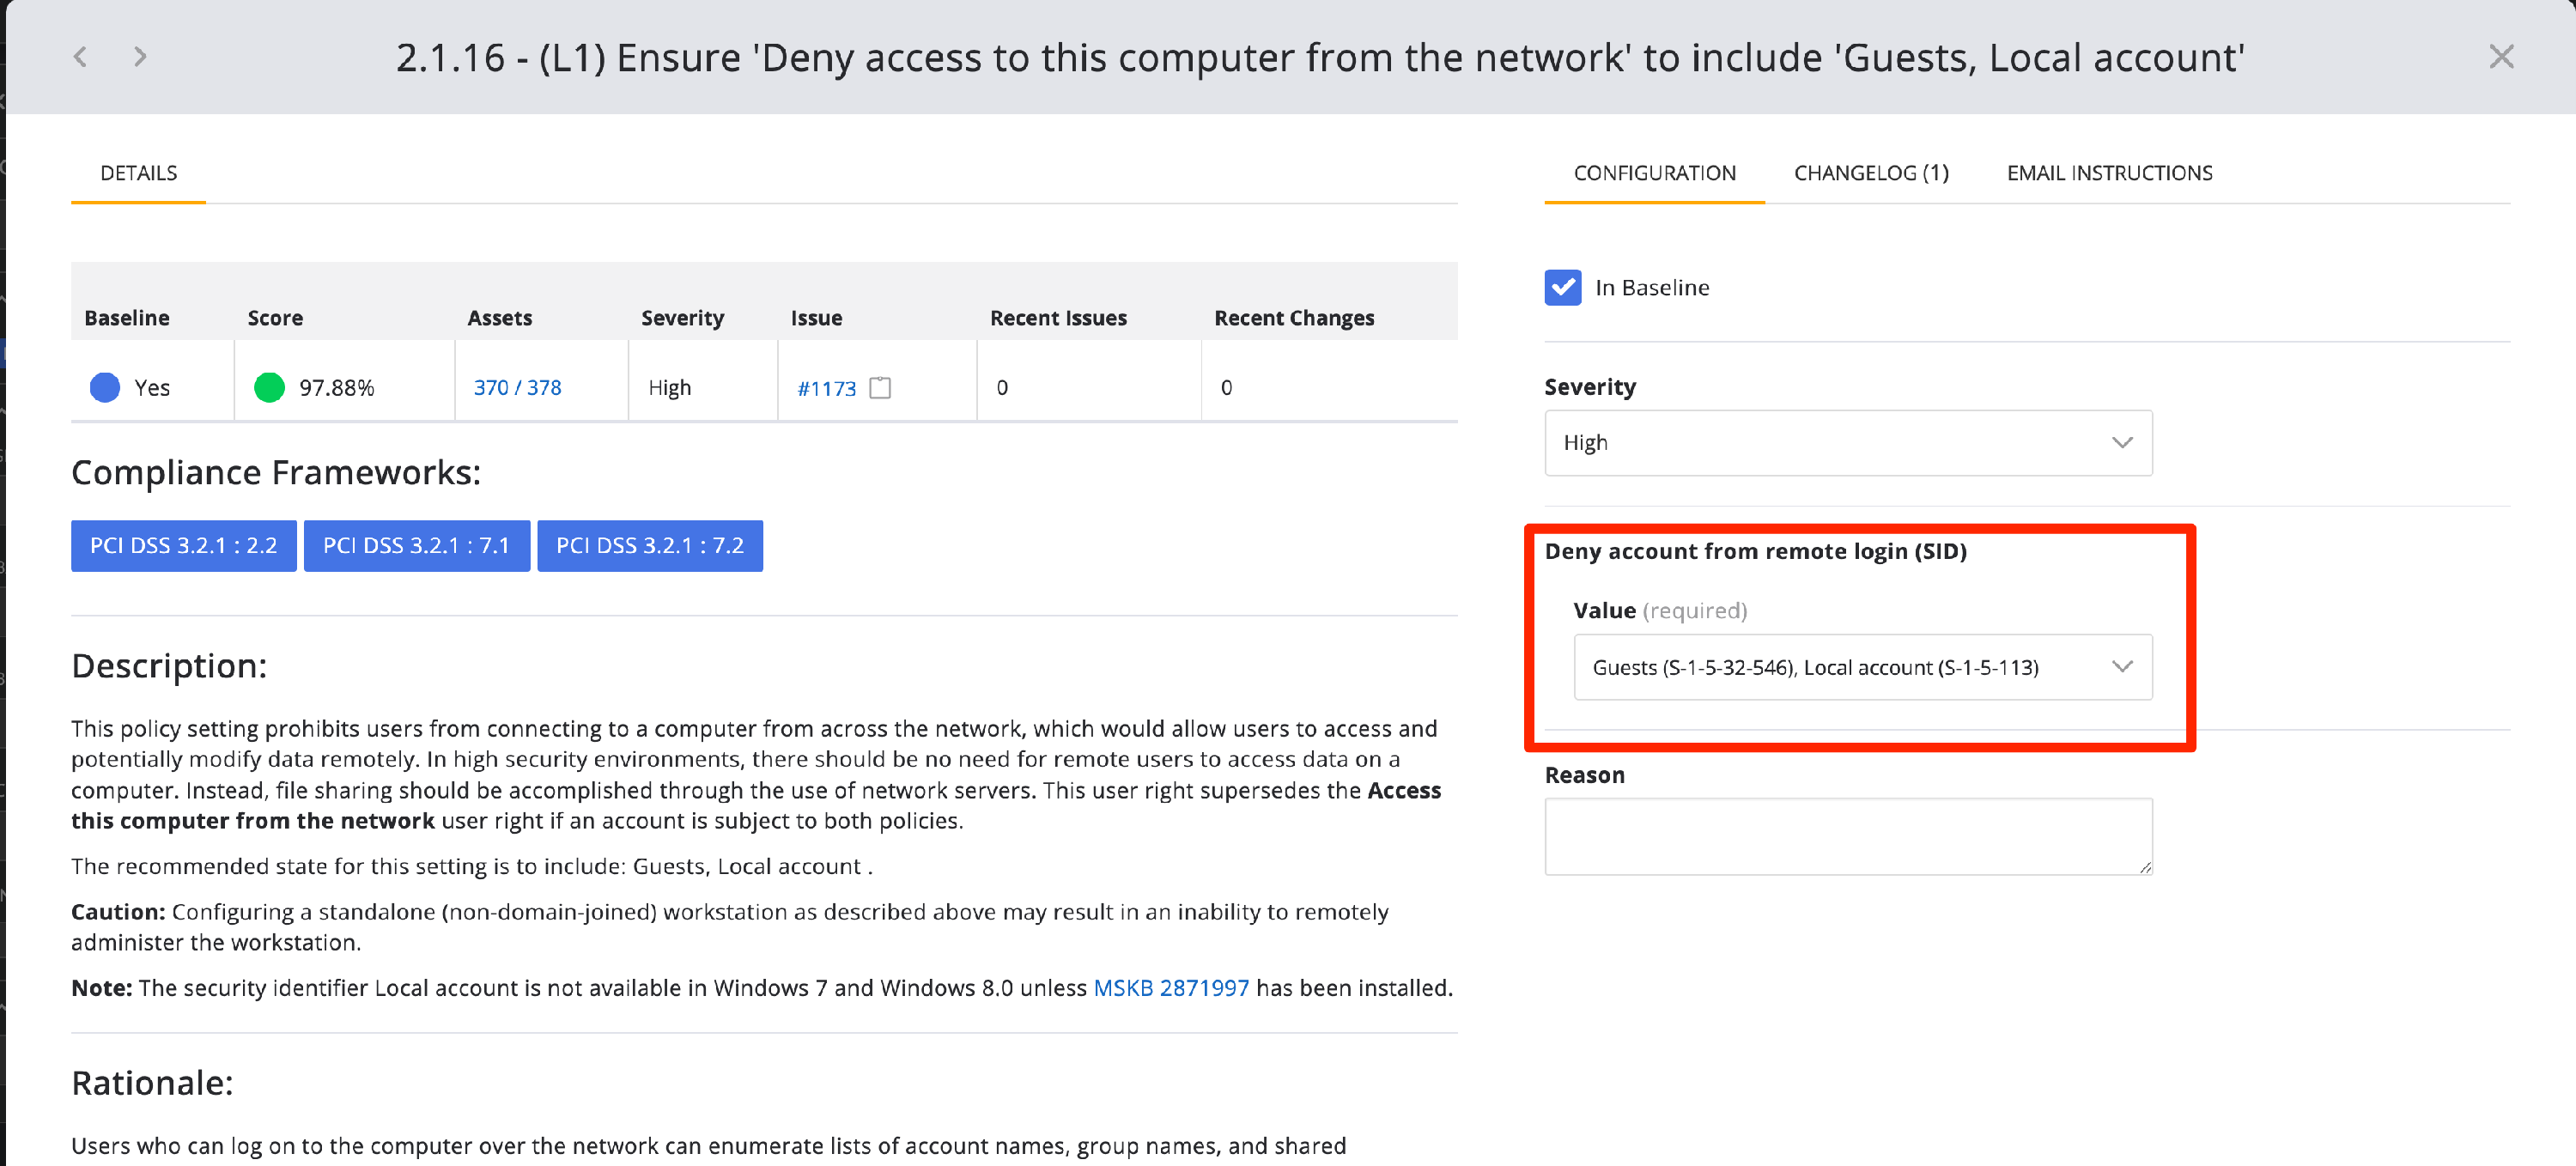Open issue #1173 link
Viewport: 2576px width, 1166px height.
[x=826, y=389]
